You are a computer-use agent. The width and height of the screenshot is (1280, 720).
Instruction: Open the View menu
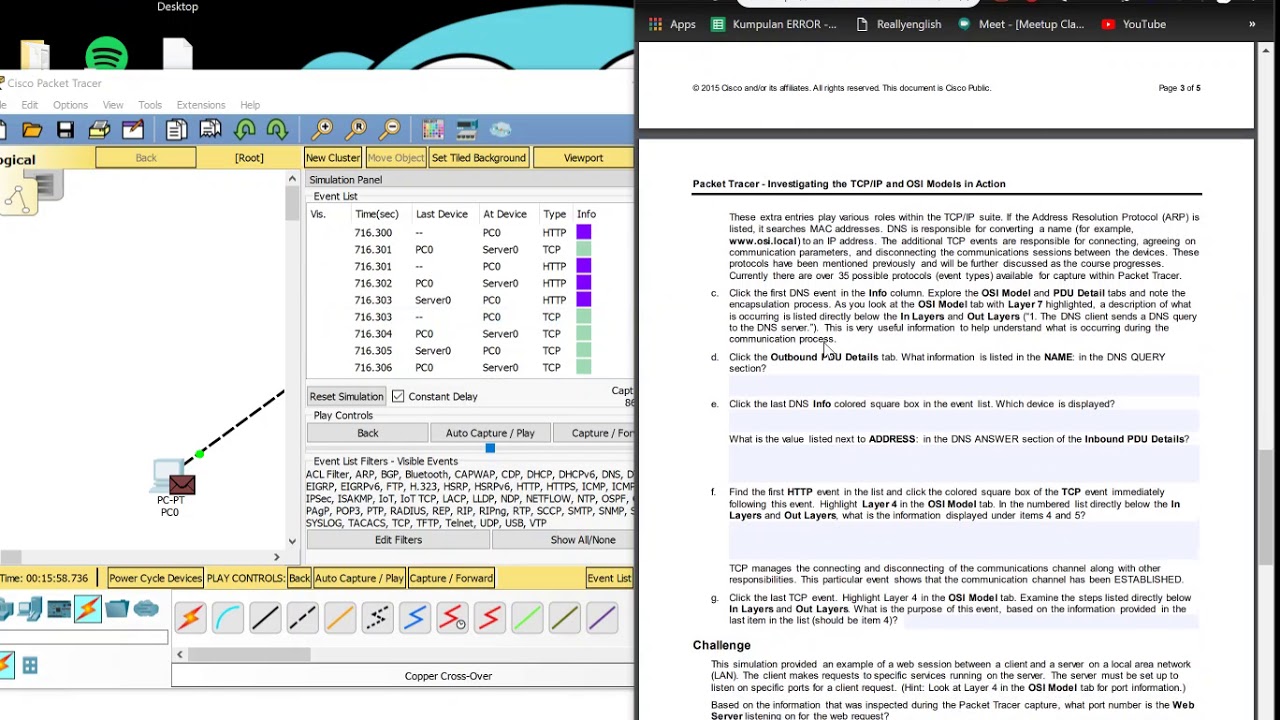(113, 105)
